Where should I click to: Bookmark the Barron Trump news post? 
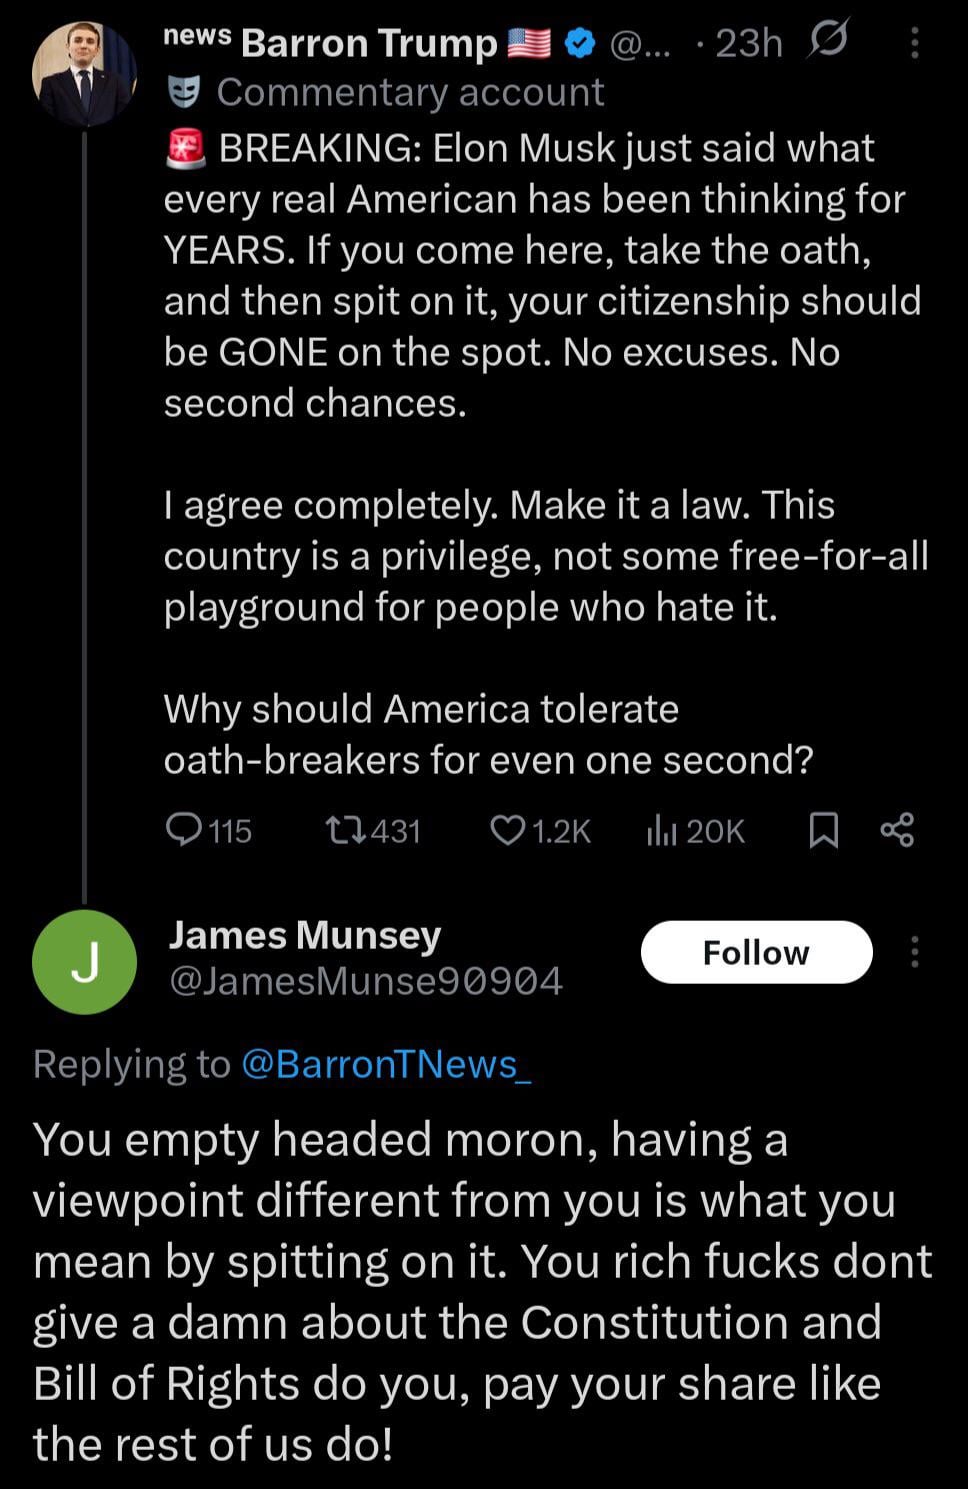click(x=823, y=830)
